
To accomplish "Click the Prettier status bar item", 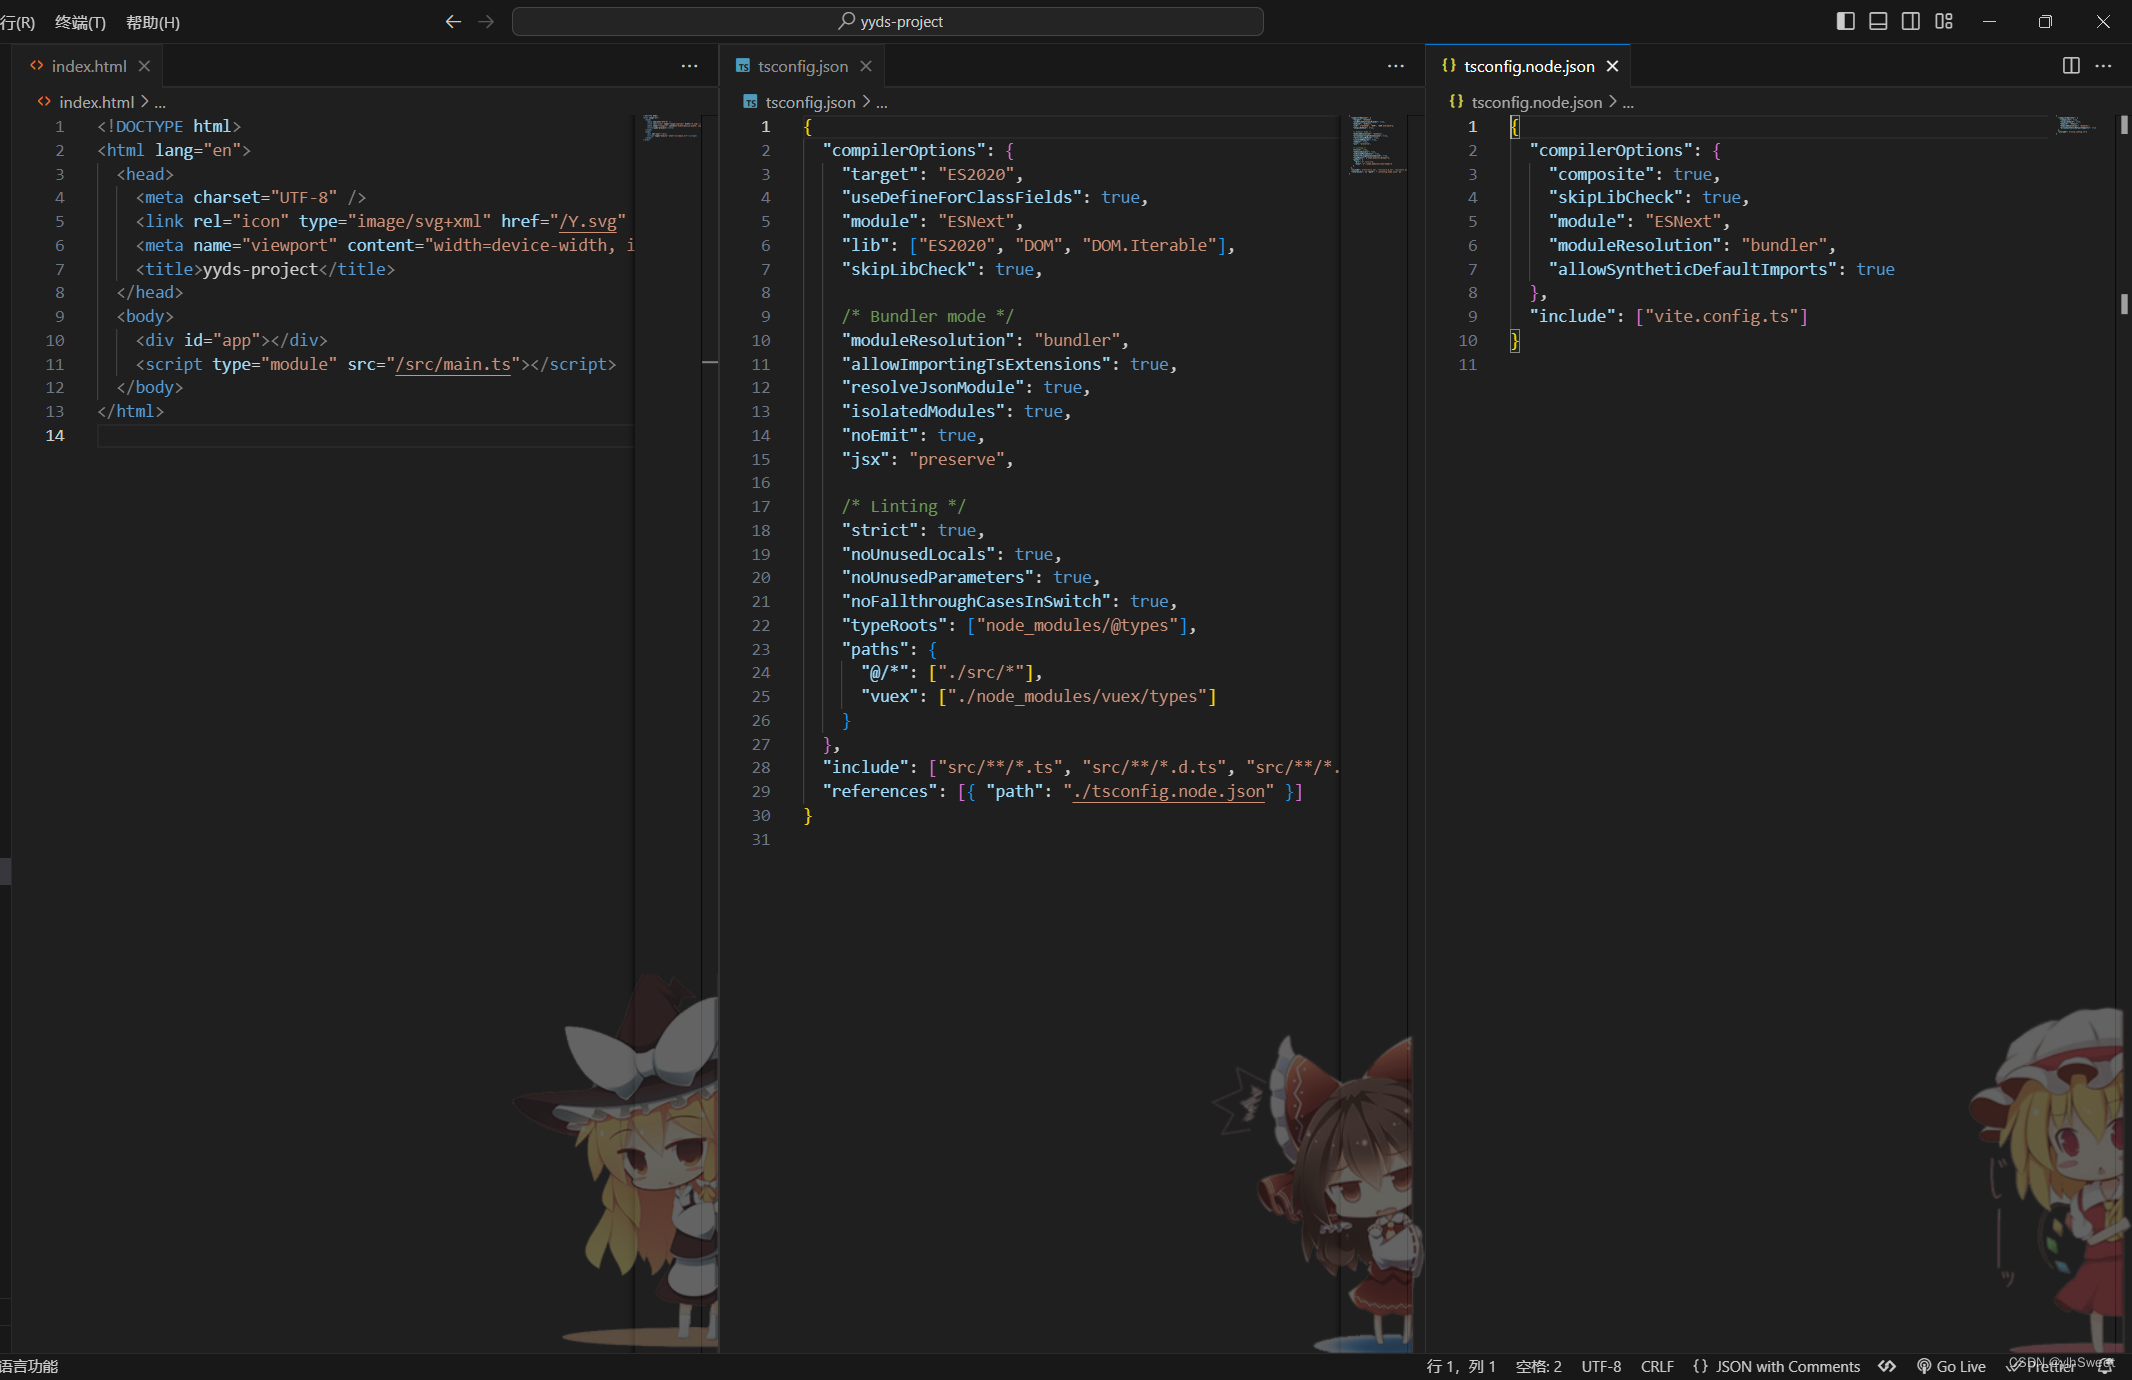I will point(2040,1366).
